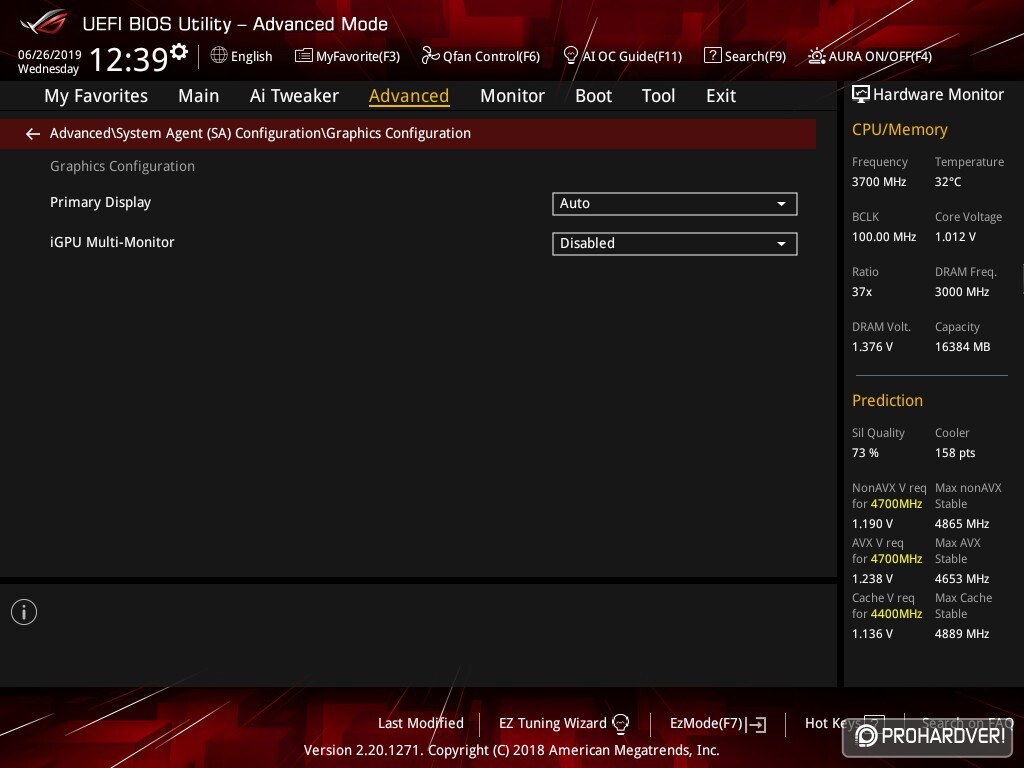Switch to the Main tab
Screen dimensions: 1024x768
point(199,96)
